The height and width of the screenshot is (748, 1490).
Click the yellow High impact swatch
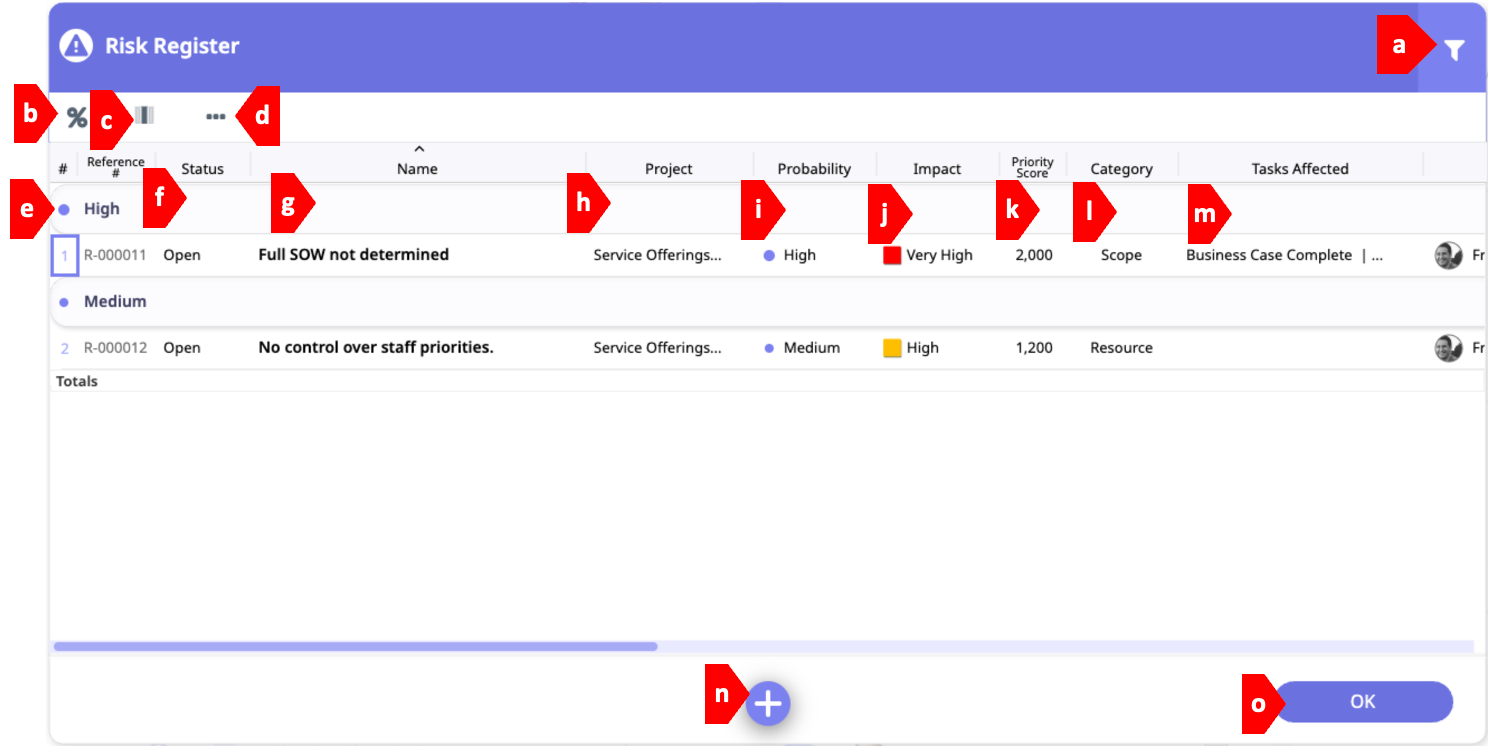(x=892, y=348)
